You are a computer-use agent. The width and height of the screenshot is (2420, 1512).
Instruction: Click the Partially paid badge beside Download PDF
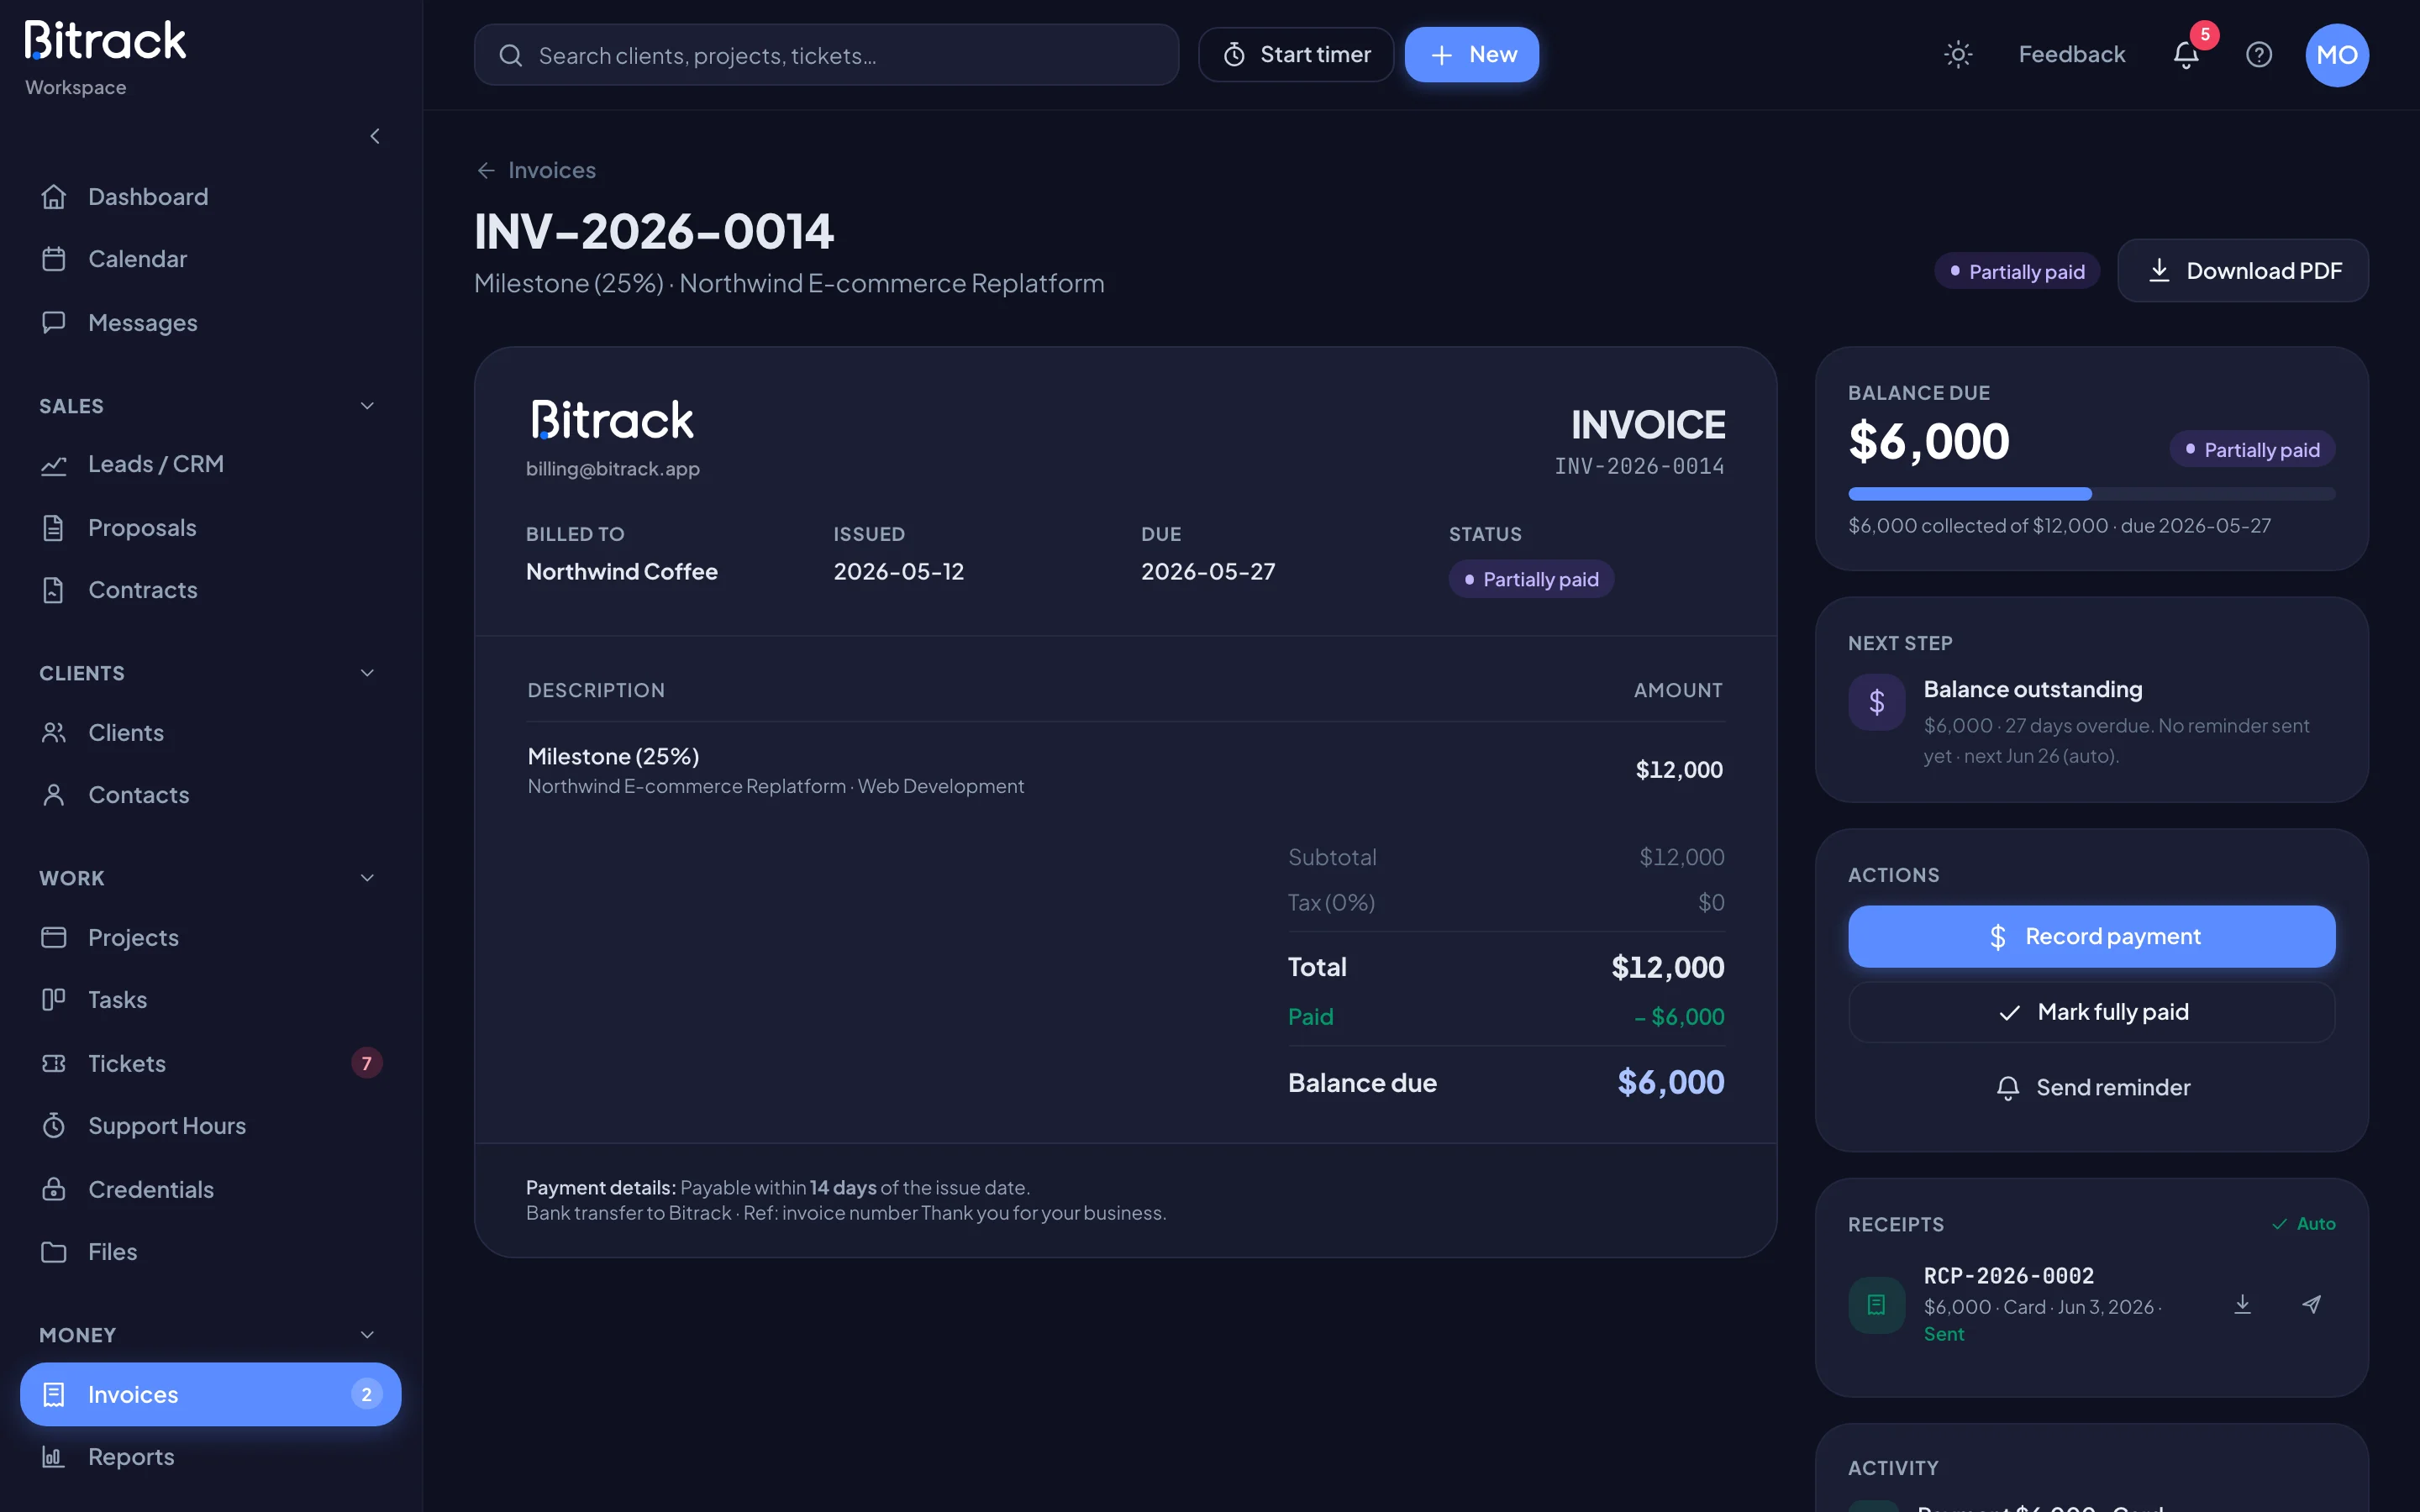pyautogui.click(x=2016, y=272)
